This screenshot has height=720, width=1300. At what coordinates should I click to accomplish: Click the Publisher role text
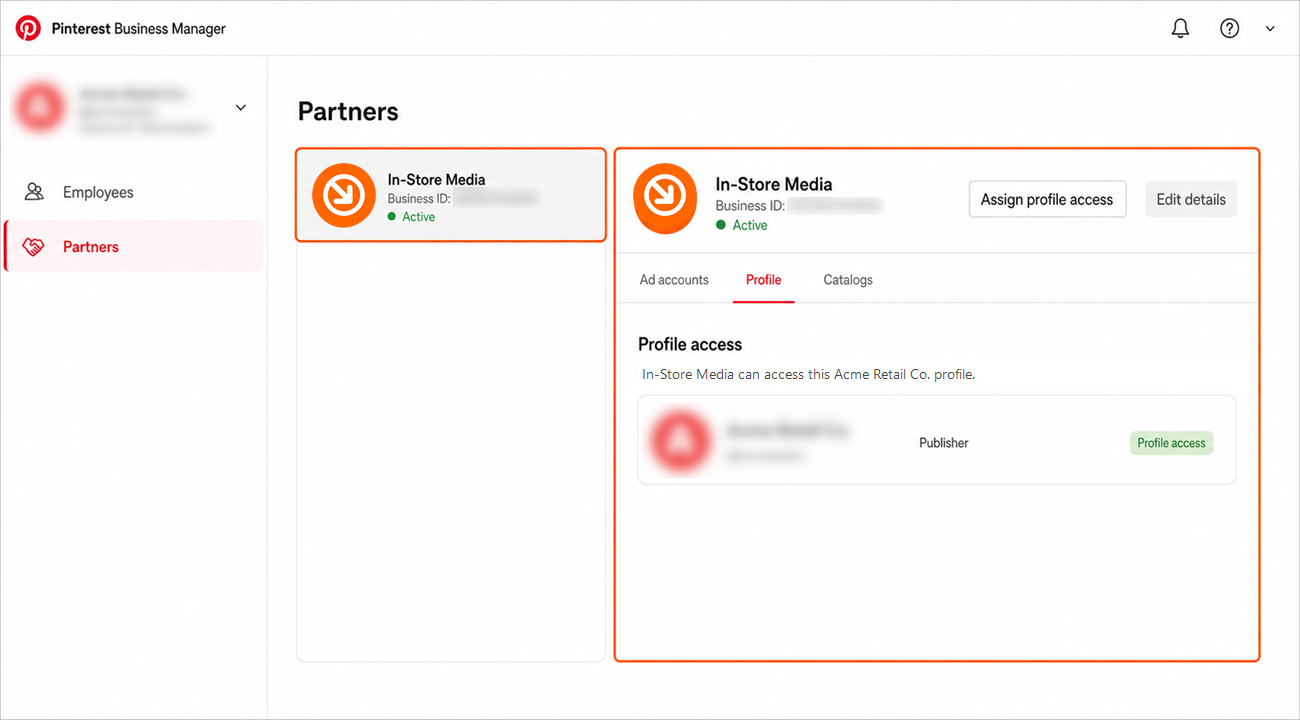click(944, 443)
